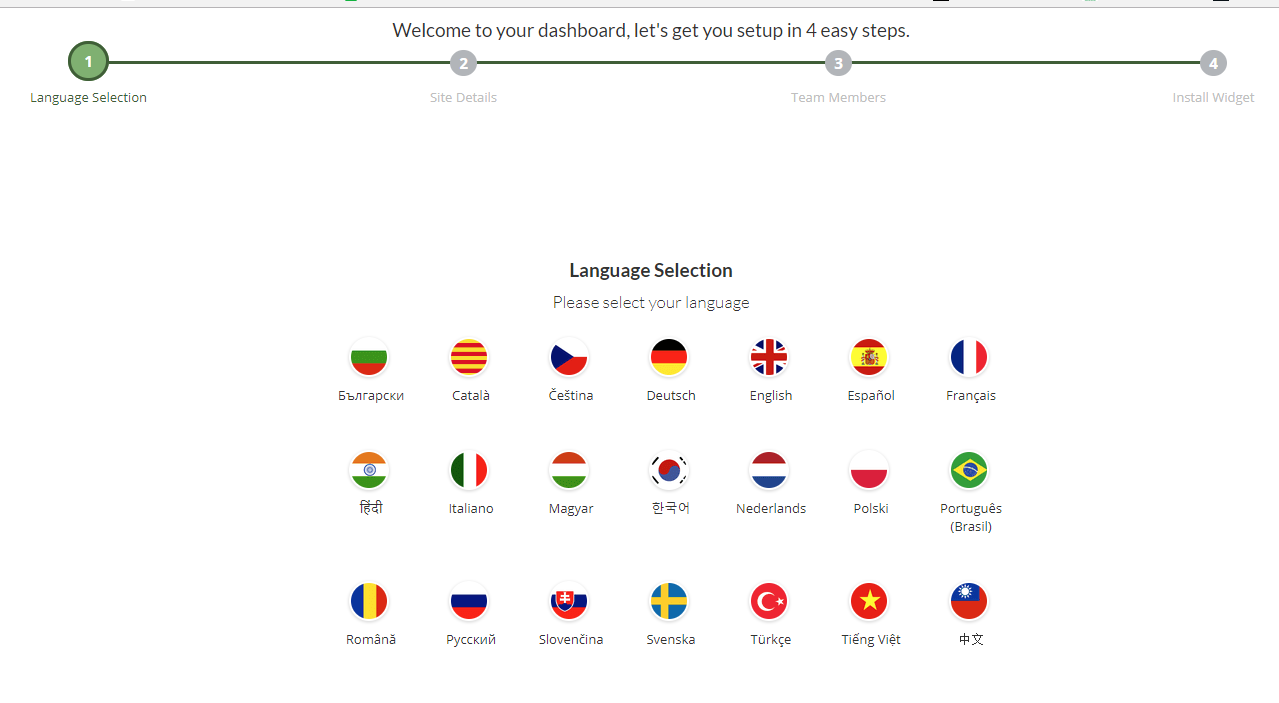Choose the Català flag icon
This screenshot has height=703, width=1279.
coord(469,357)
